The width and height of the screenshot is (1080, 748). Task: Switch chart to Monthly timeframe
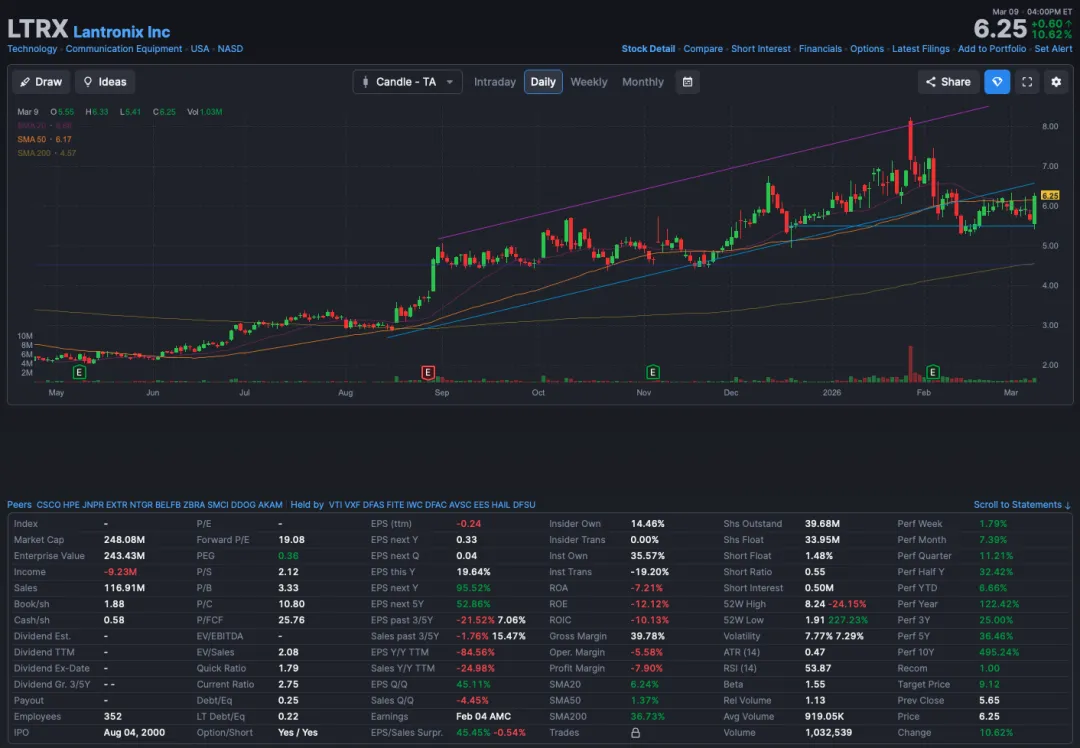643,82
